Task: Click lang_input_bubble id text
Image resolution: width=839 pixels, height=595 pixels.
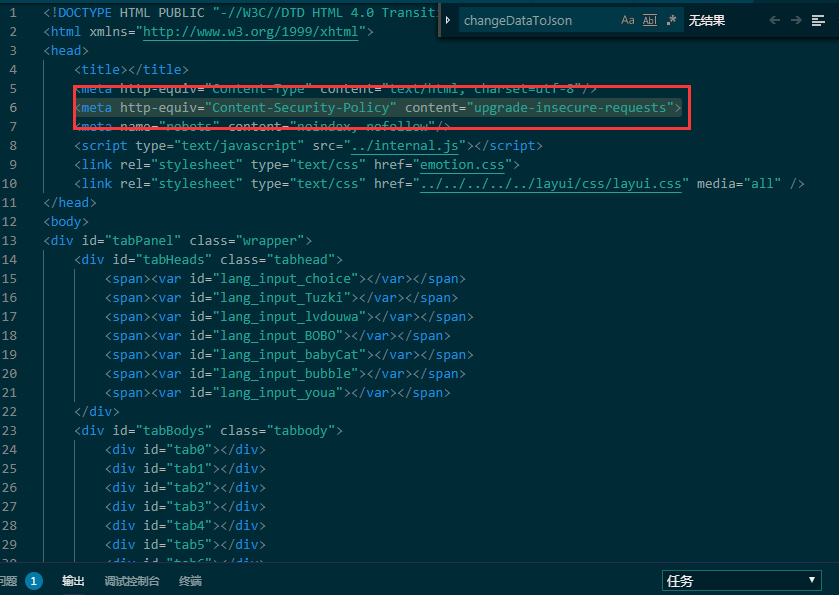Action: 285,373
